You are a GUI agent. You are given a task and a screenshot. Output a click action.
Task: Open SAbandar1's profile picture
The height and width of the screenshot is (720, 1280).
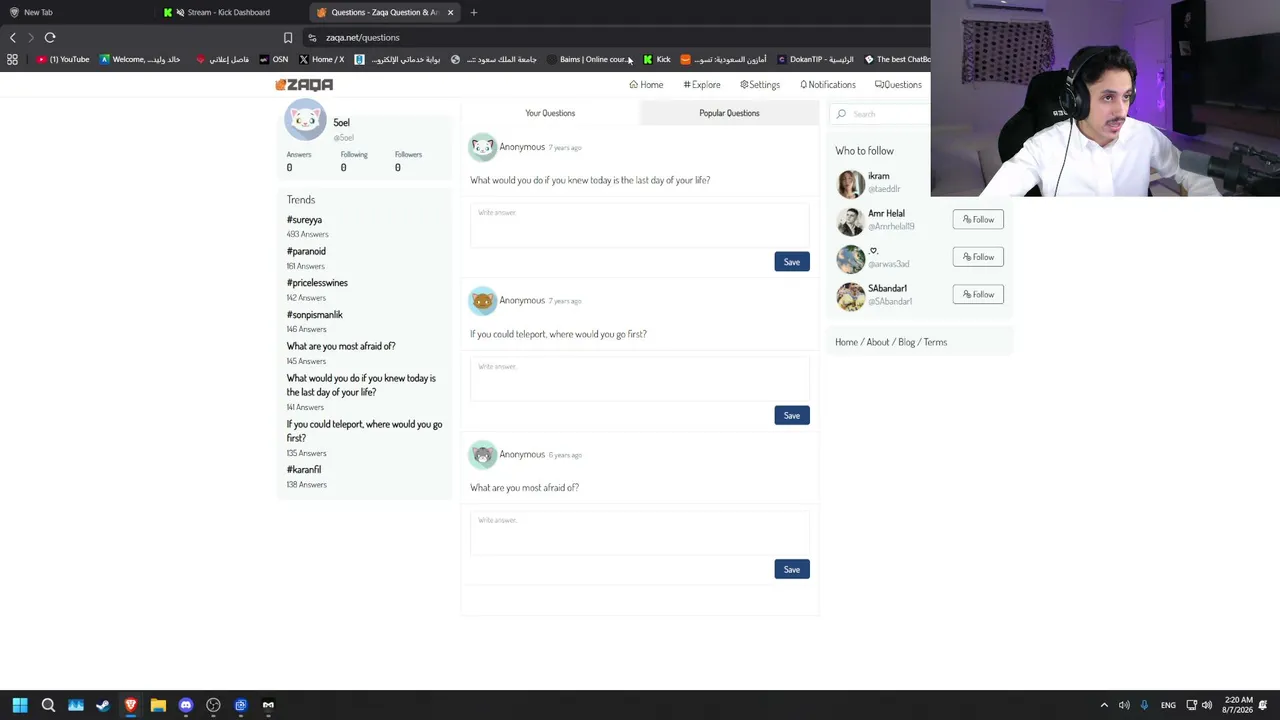(850, 296)
